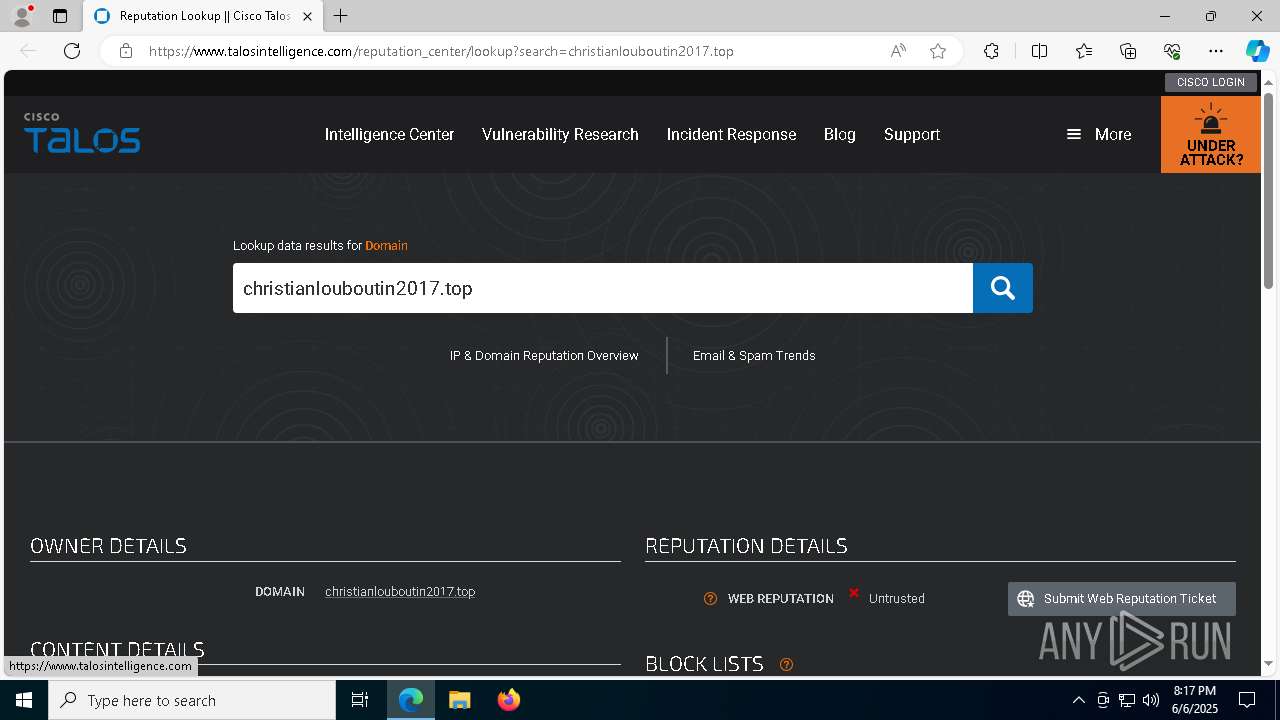Open File Explorer from the taskbar

[x=459, y=700]
